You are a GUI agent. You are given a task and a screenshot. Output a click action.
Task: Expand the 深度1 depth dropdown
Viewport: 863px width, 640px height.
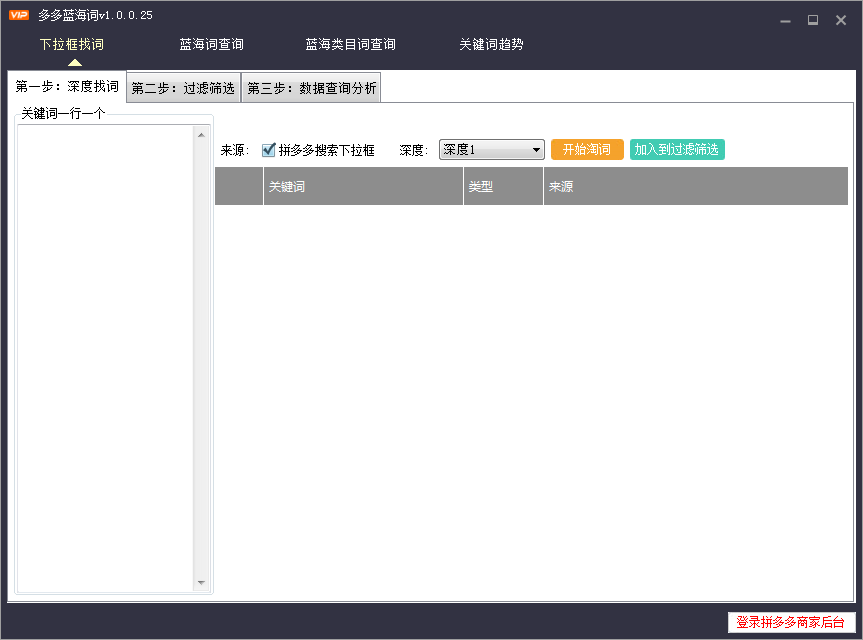(x=491, y=150)
